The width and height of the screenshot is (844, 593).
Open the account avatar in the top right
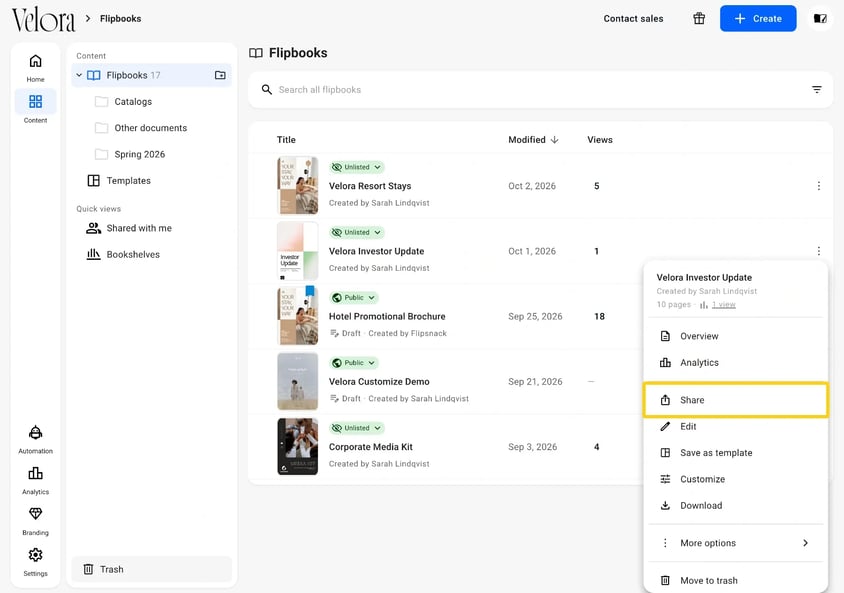pyautogui.click(x=820, y=18)
